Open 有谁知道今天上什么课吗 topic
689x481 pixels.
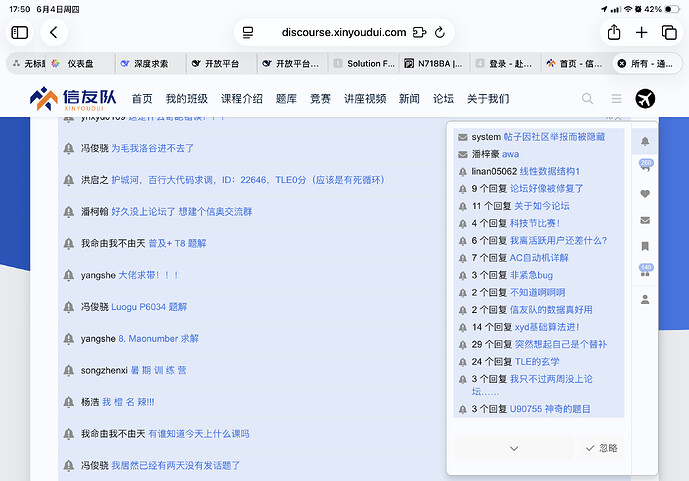pyautogui.click(x=199, y=434)
